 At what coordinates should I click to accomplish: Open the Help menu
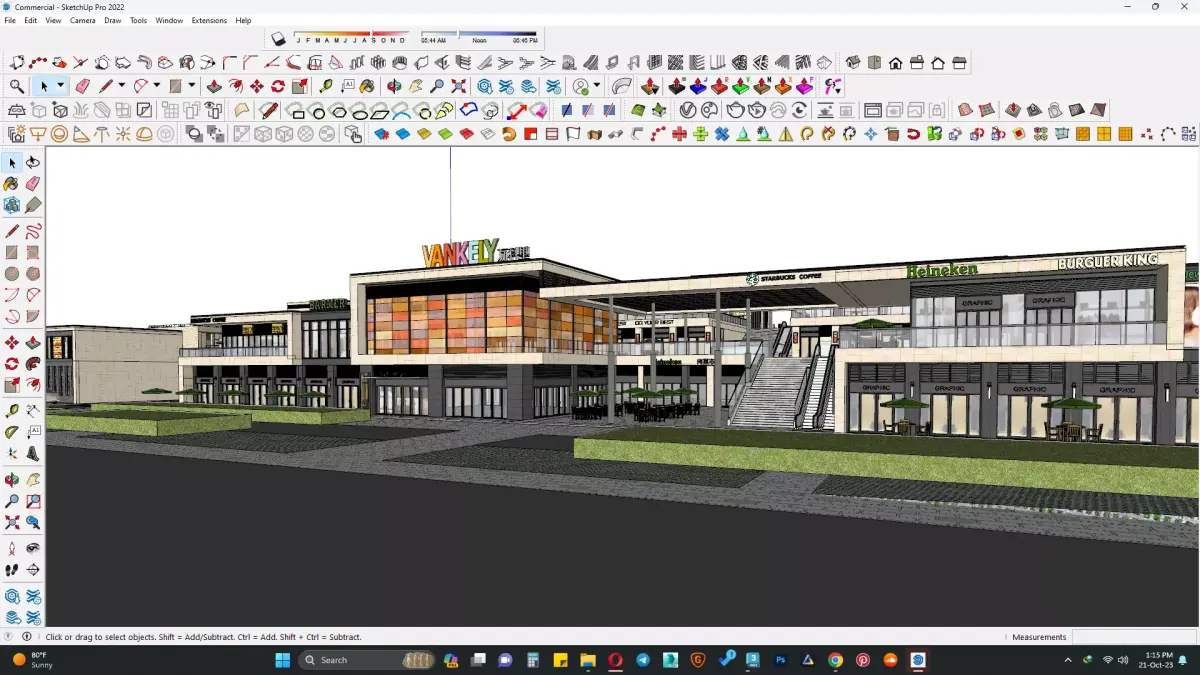[243, 20]
